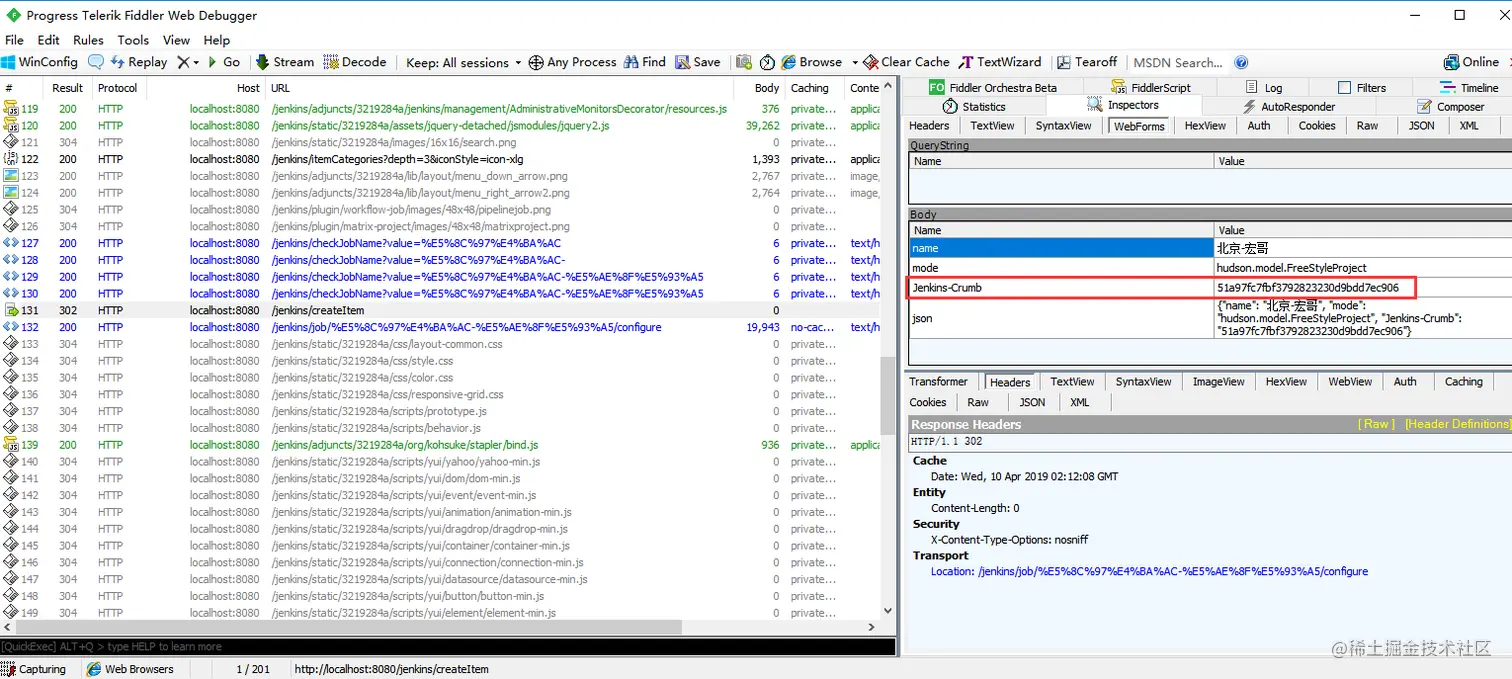The height and width of the screenshot is (679, 1512).
Task: Click the comment speech-bubble icon
Action: (96, 62)
